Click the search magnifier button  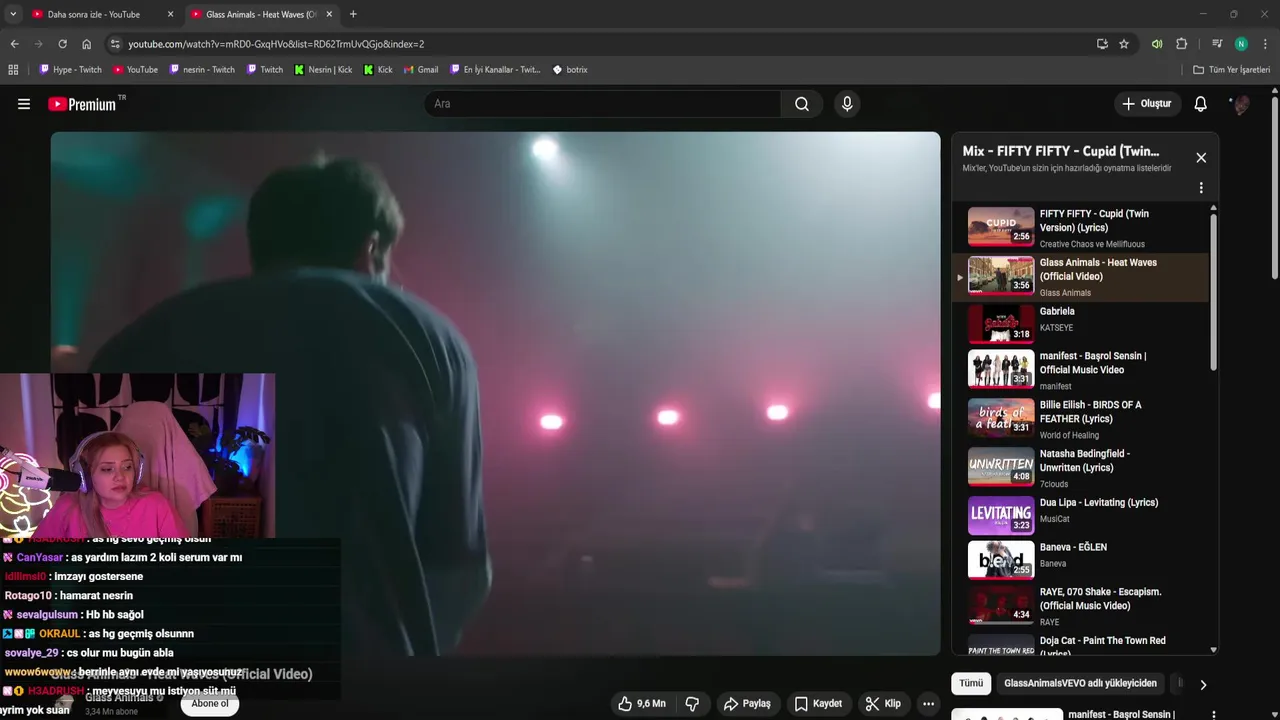(x=802, y=104)
